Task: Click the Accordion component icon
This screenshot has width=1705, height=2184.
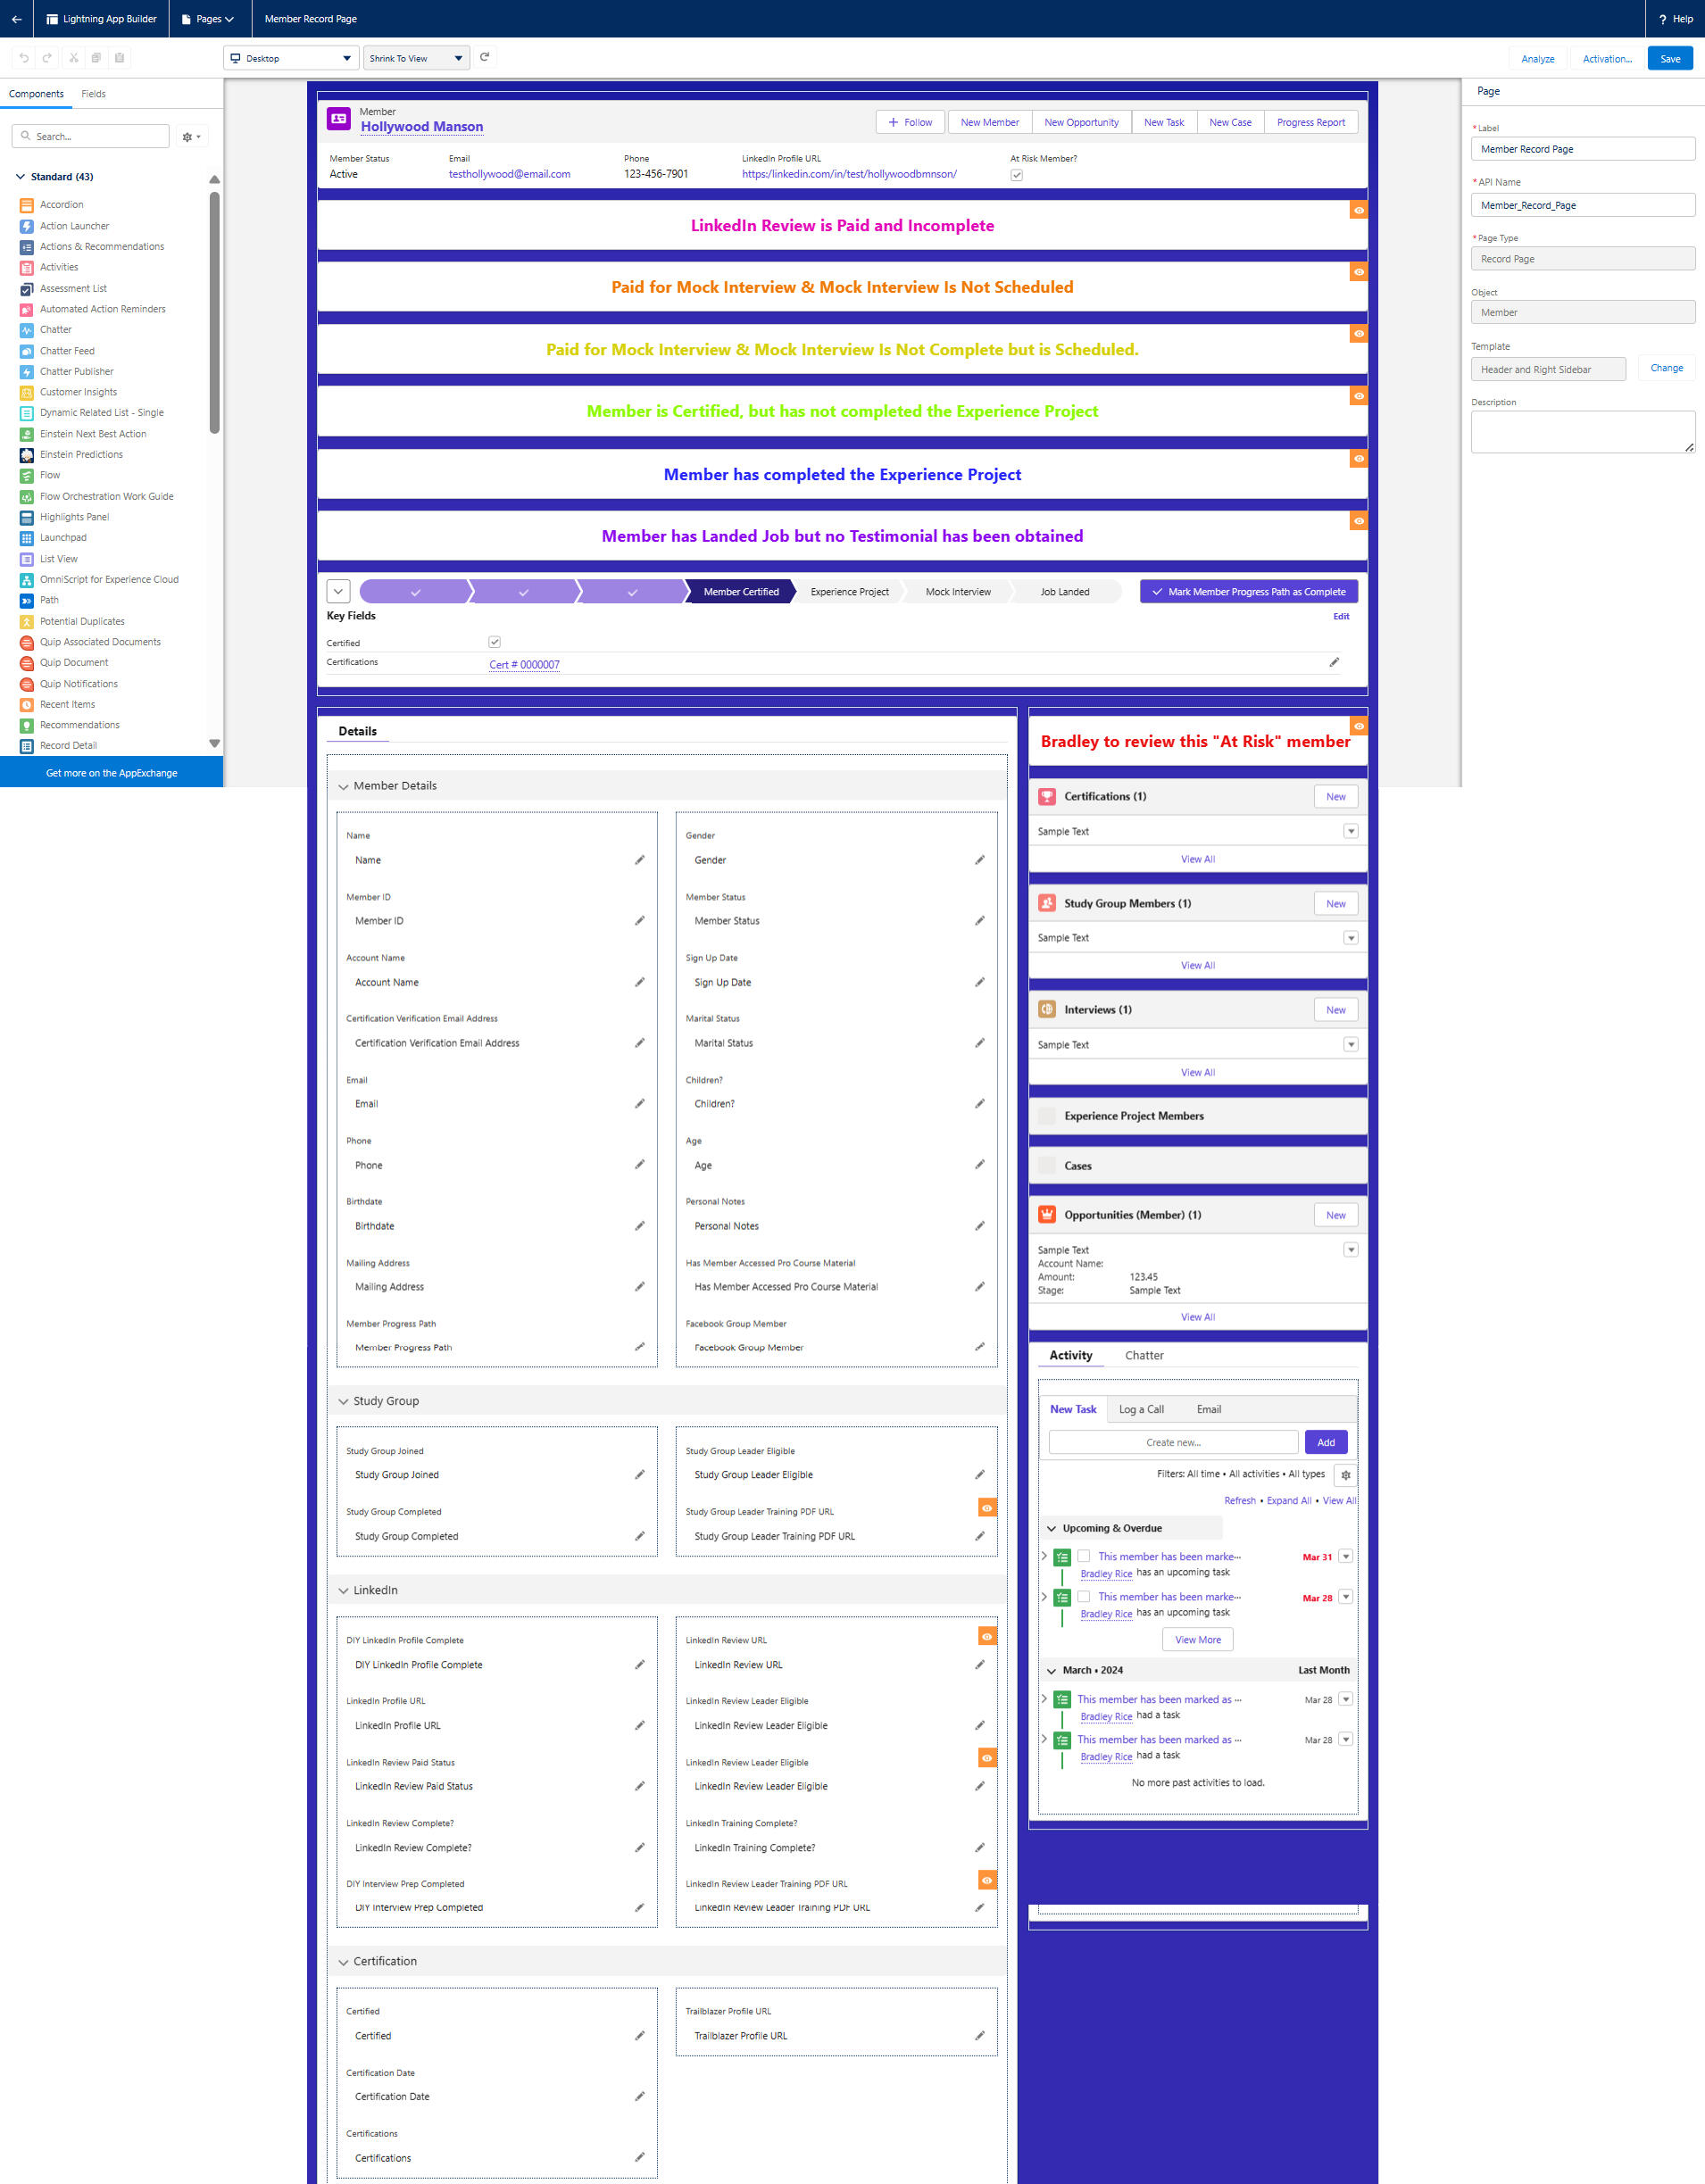Action: 27,205
